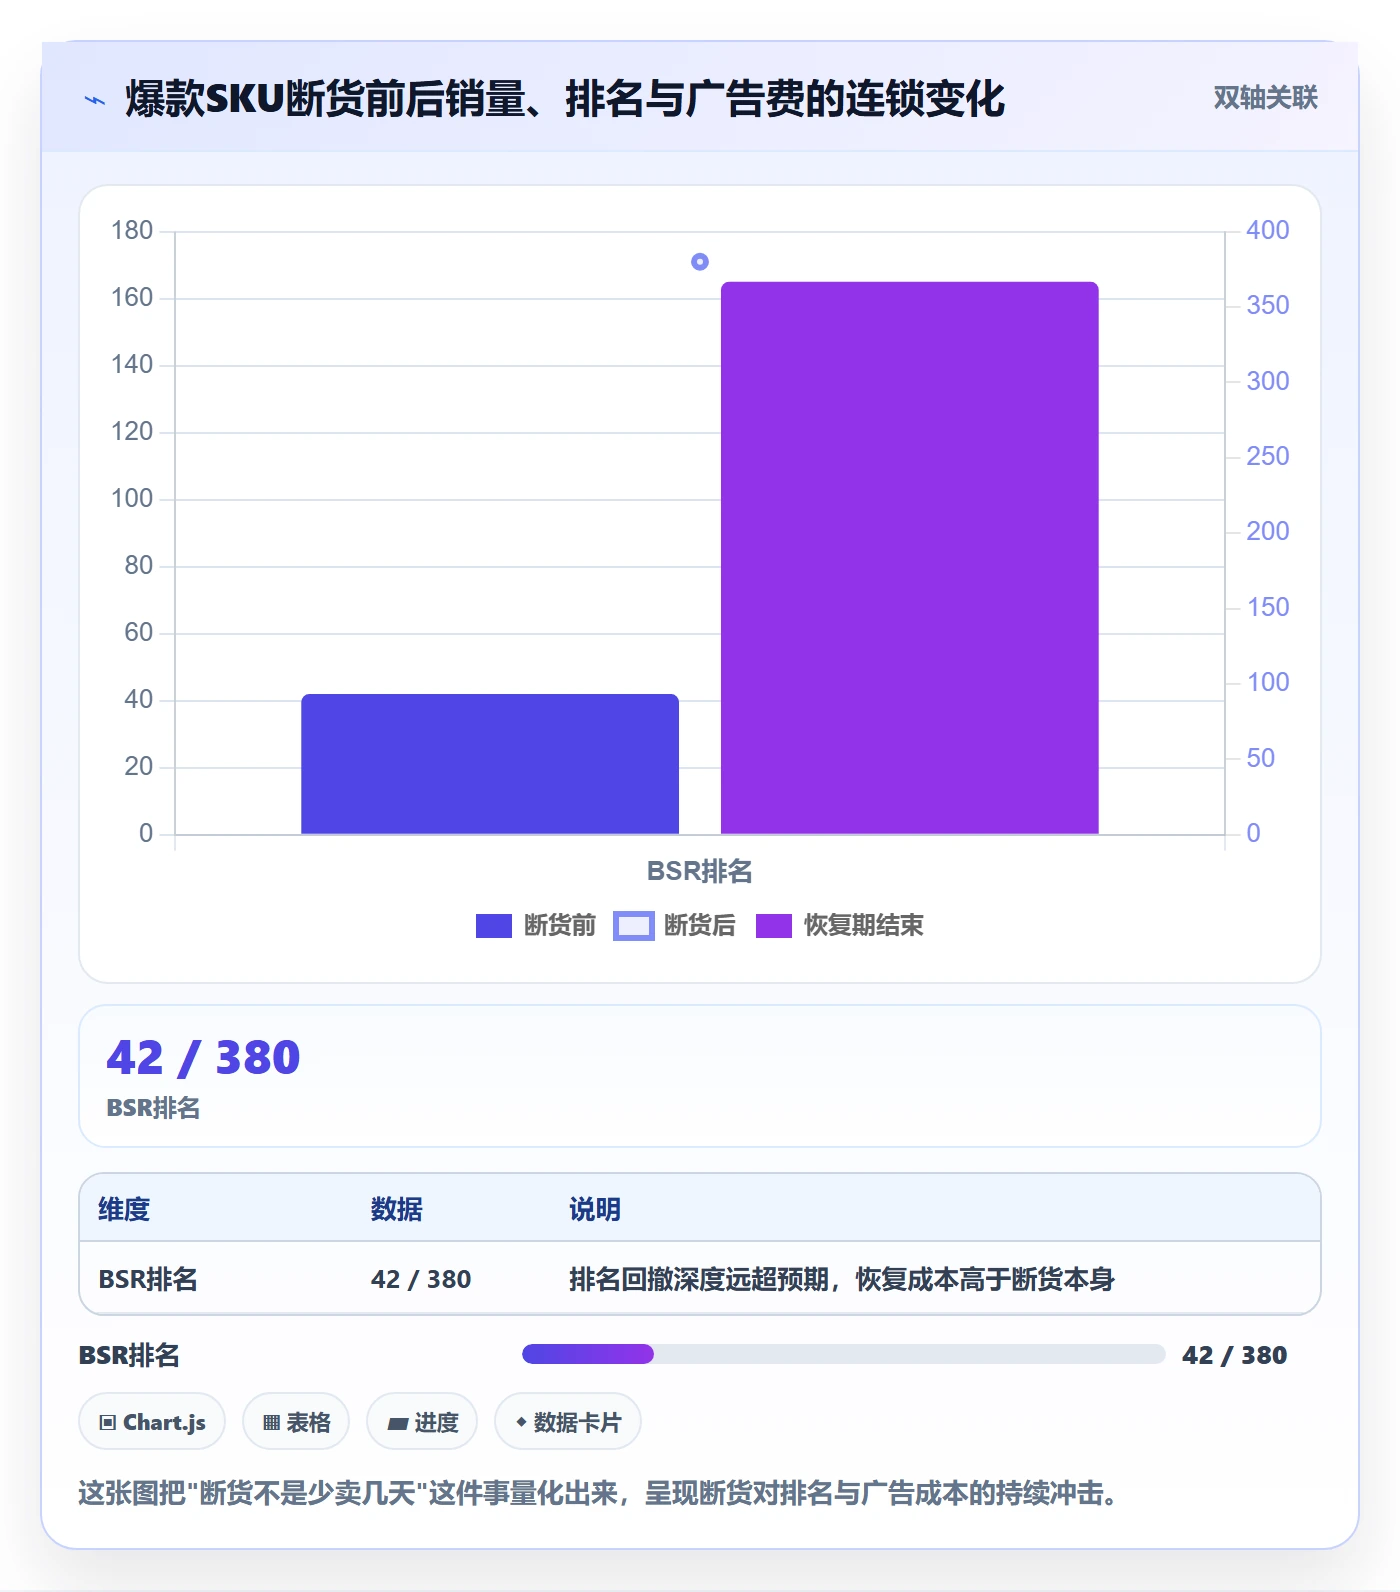Click the 说明 column header

tap(595, 1209)
